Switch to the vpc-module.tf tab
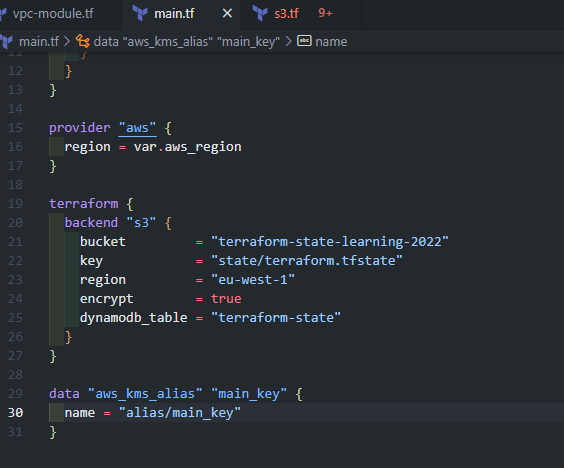Screen dimensions: 564x468 tap(53, 14)
